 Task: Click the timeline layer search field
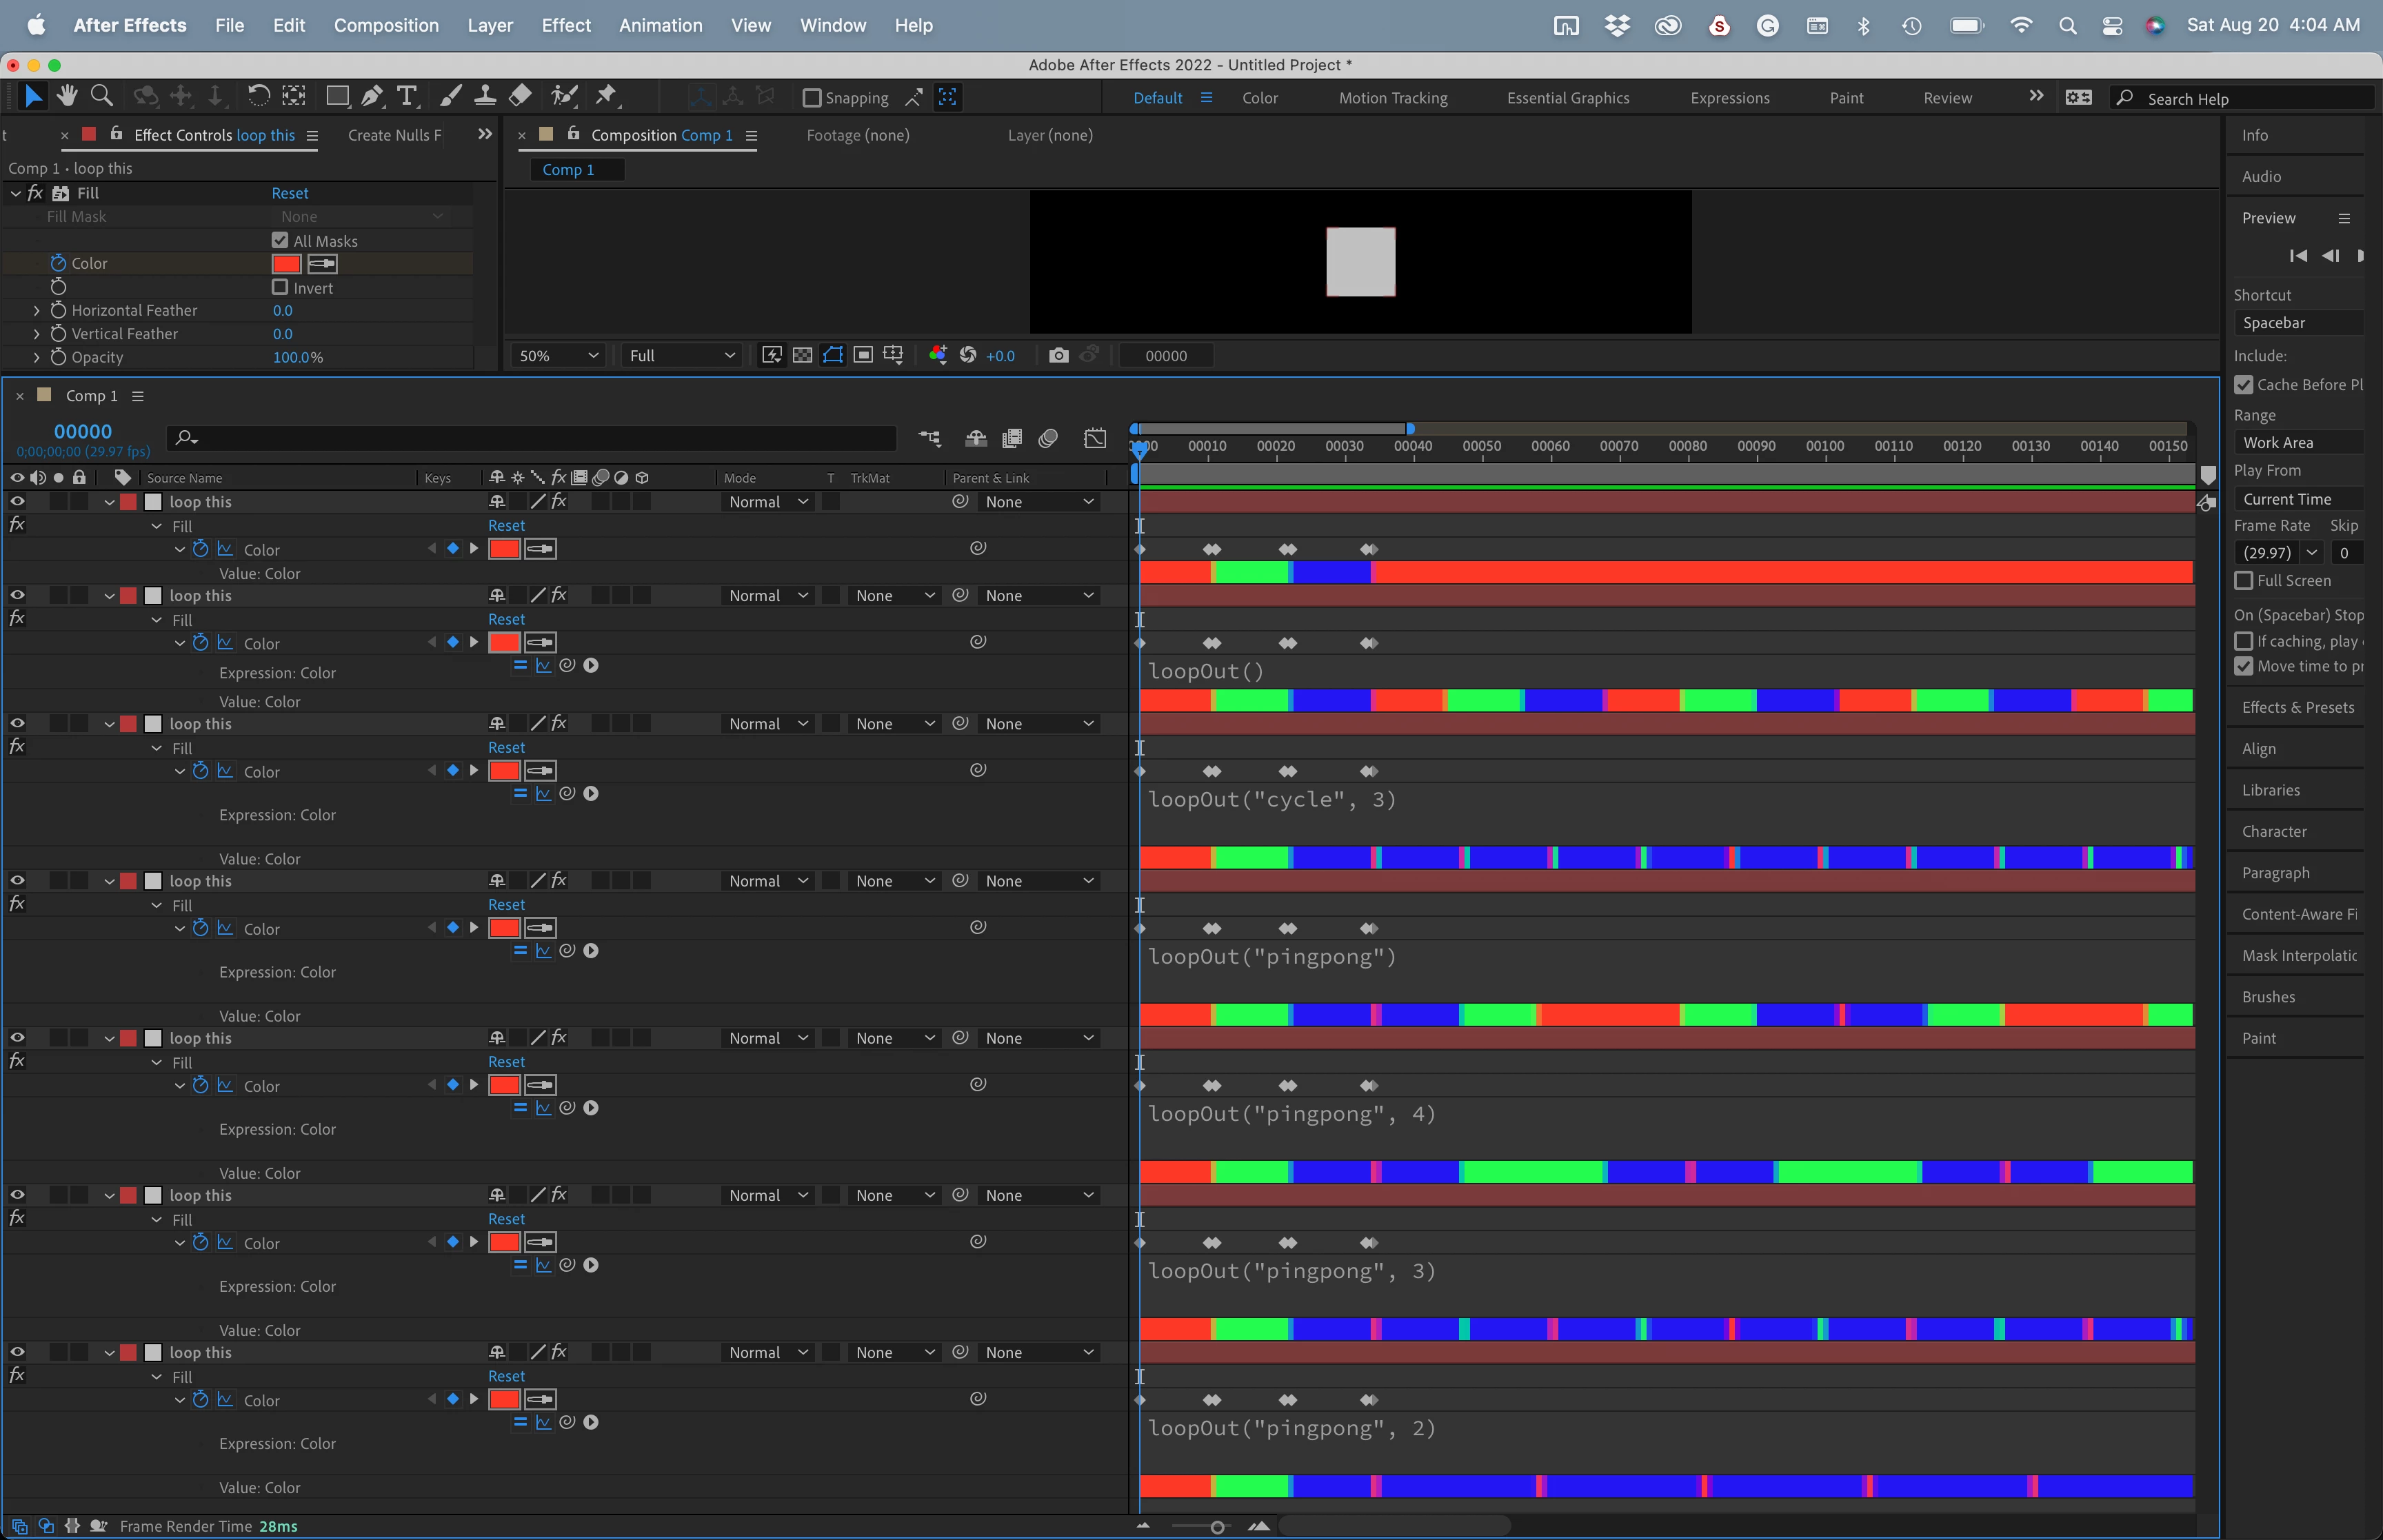[x=540, y=437]
